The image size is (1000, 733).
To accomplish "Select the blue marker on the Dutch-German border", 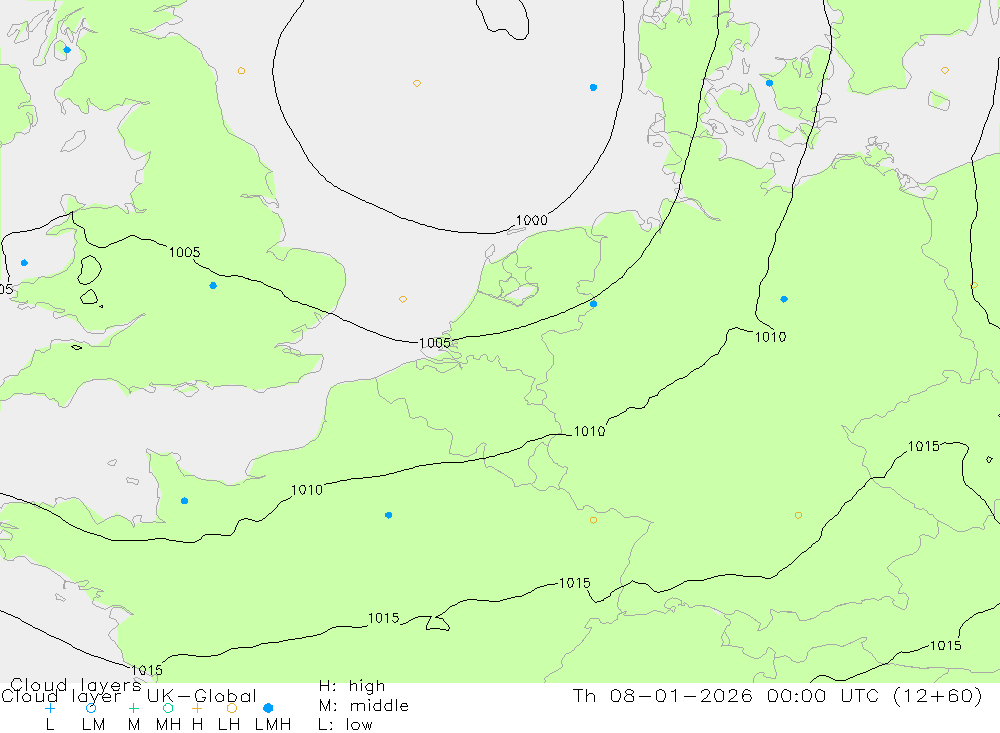I will click(x=593, y=304).
